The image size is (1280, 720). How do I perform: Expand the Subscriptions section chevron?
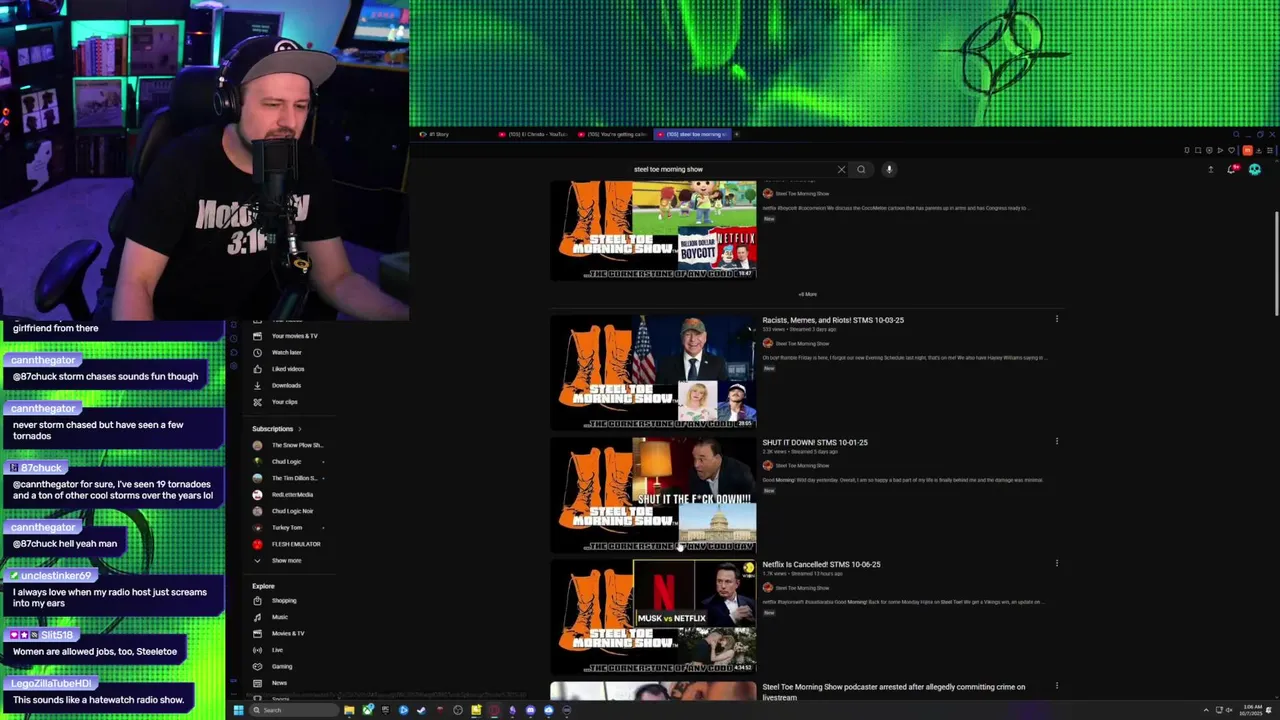[299, 429]
